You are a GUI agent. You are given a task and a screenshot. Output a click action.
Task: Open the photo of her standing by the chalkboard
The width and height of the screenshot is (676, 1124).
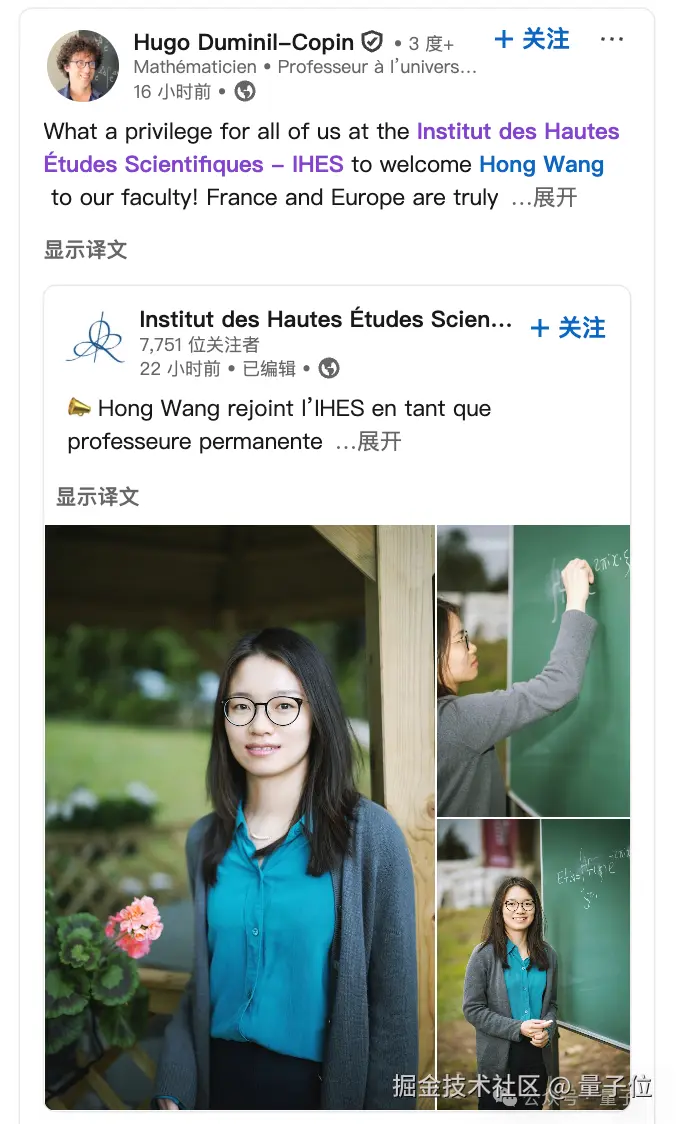pyautogui.click(x=533, y=964)
